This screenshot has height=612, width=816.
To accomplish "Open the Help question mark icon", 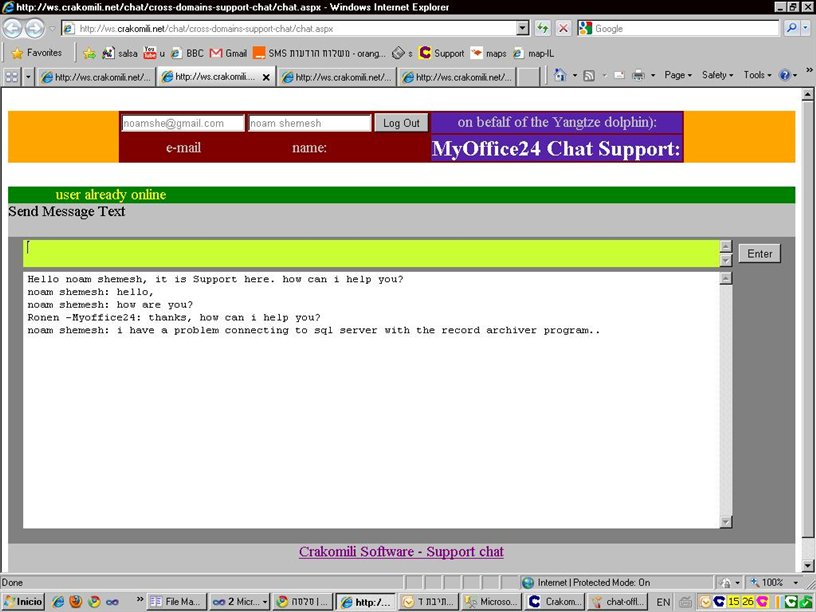I will [784, 75].
